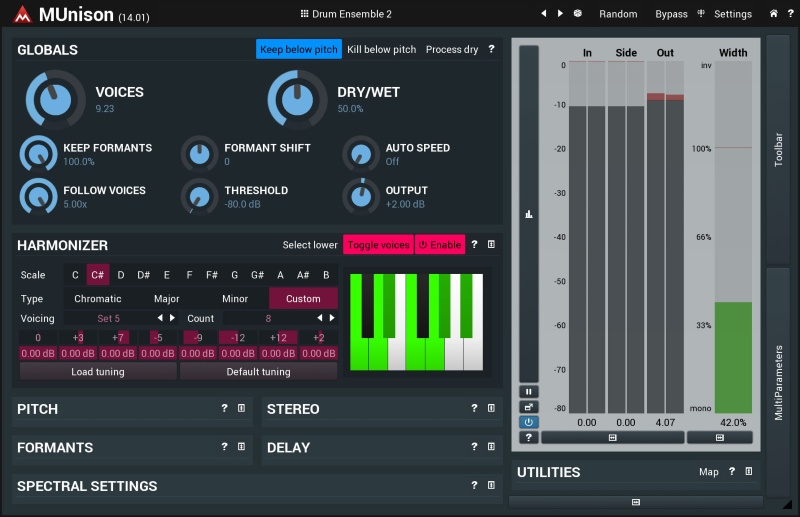Viewport: 800px width, 517px height.
Task: Open the randomize dice icon
Action: (578, 13)
